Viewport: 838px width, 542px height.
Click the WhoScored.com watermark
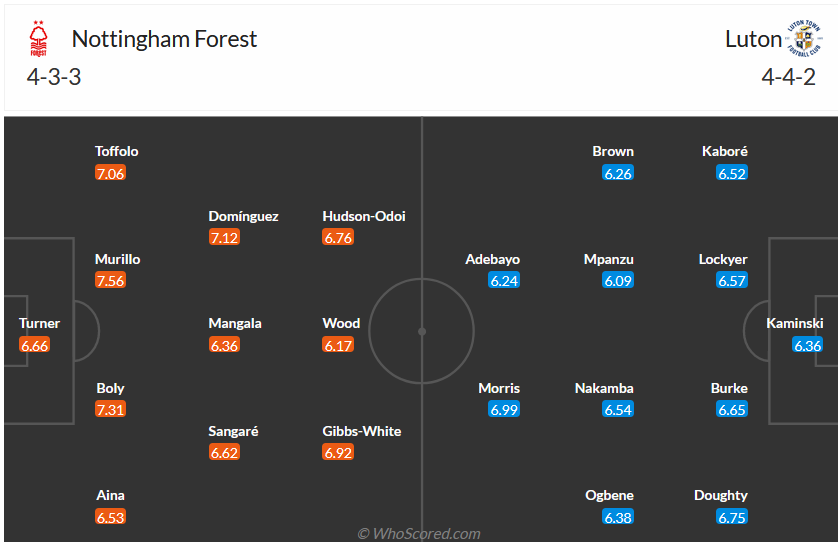(419, 533)
